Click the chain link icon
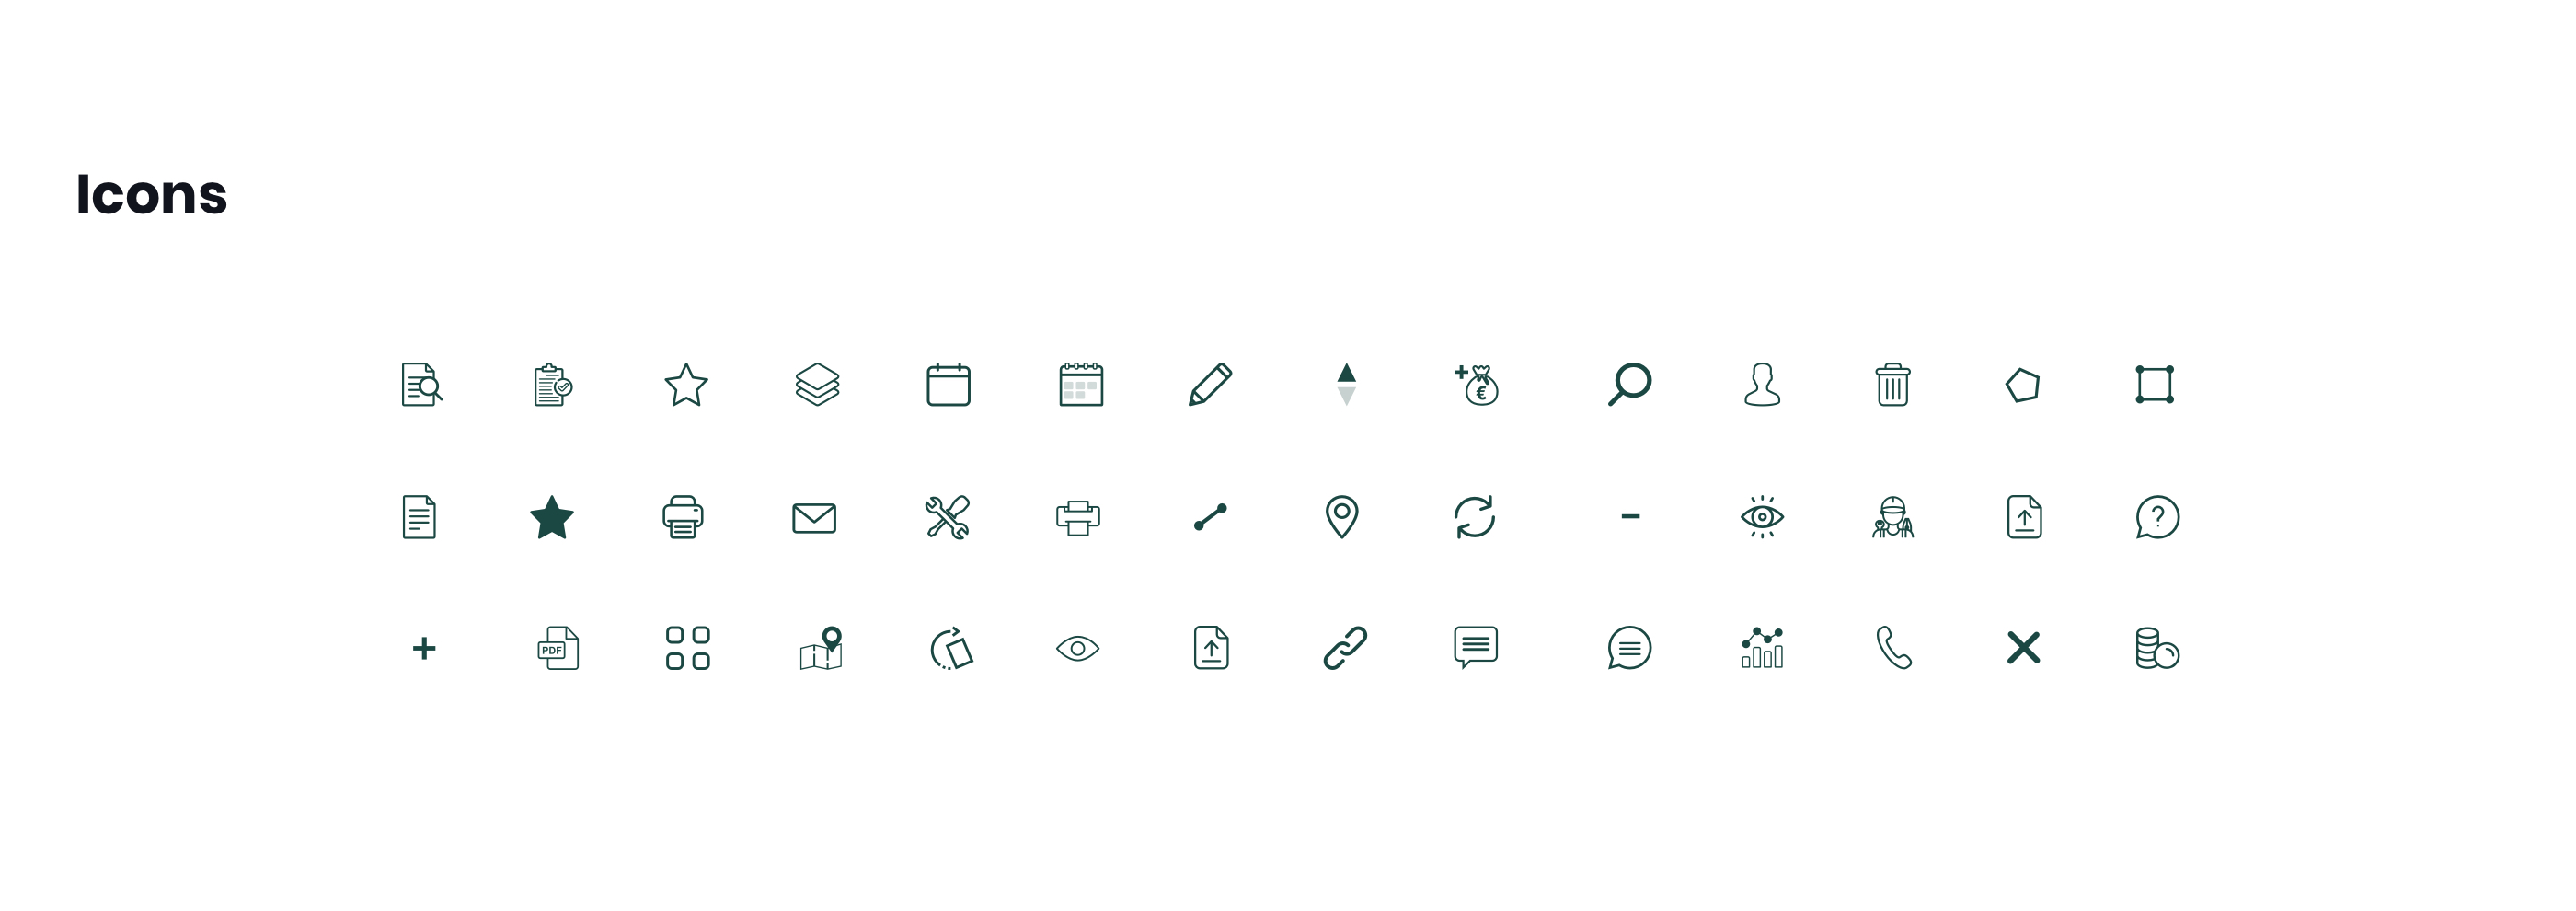 [x=1345, y=648]
